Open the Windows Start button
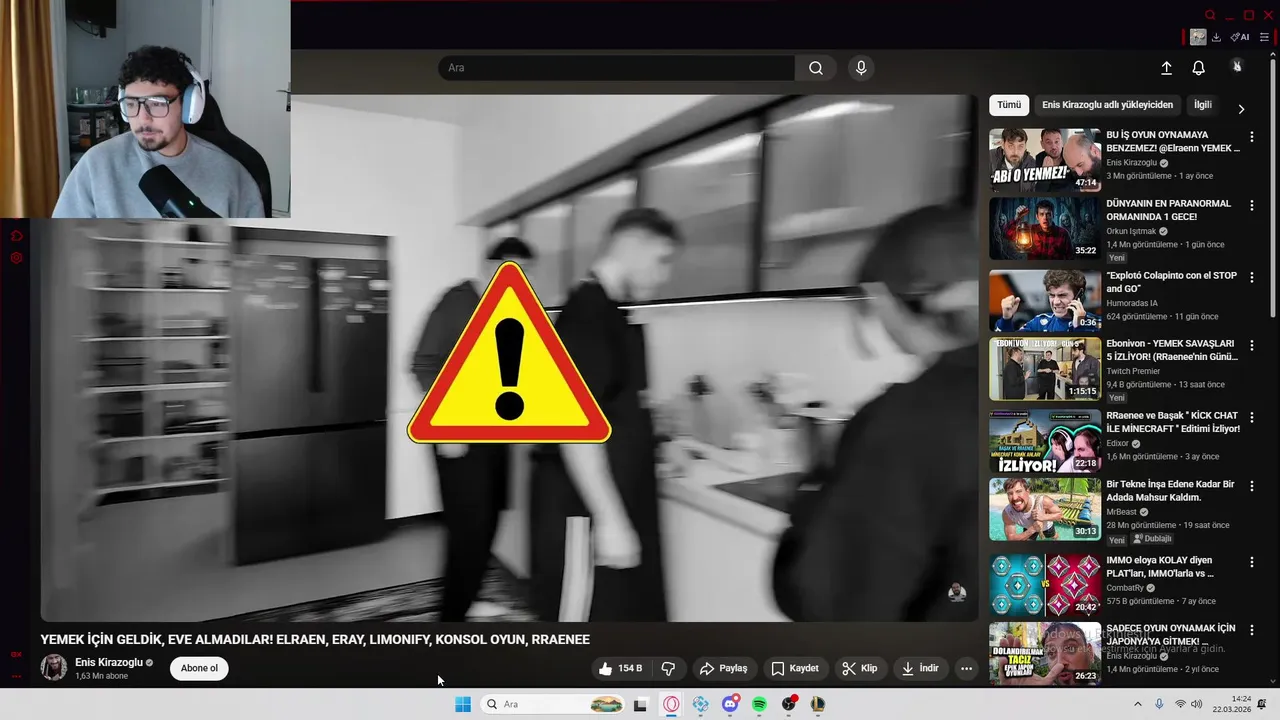The height and width of the screenshot is (720, 1280). point(463,704)
